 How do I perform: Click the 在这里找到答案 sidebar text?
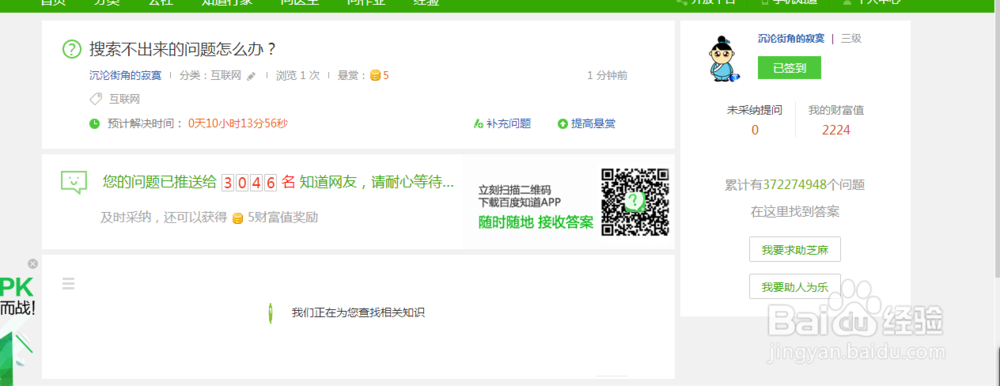pyautogui.click(x=795, y=212)
